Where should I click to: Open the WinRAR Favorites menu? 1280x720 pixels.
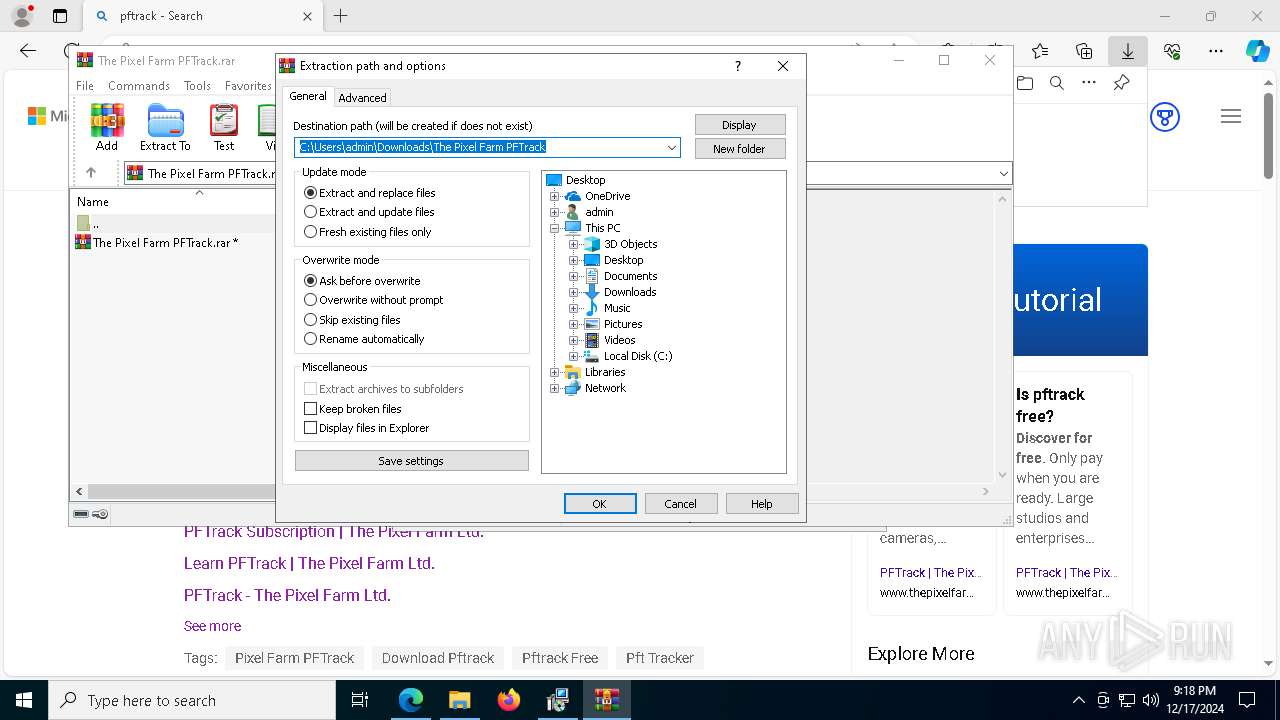(248, 86)
